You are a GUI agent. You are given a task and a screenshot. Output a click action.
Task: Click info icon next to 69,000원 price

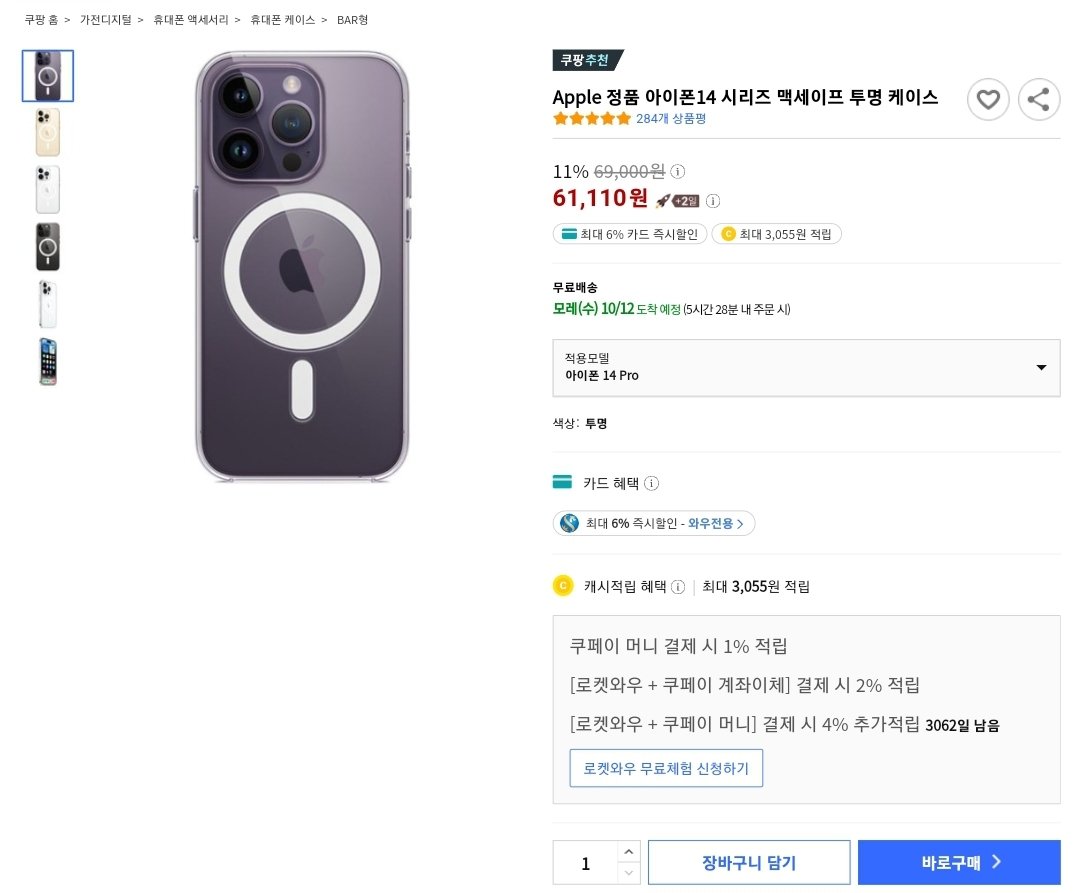[678, 171]
